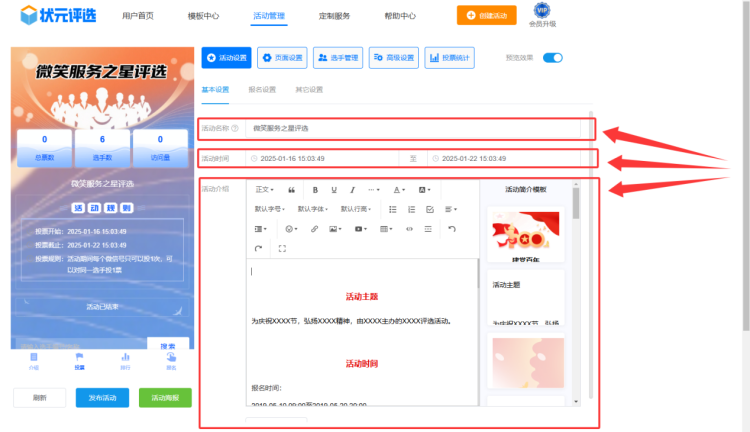Image resolution: width=750 pixels, height=432 pixels.
Task: Enter fullscreen editor mode
Action: pos(282,248)
